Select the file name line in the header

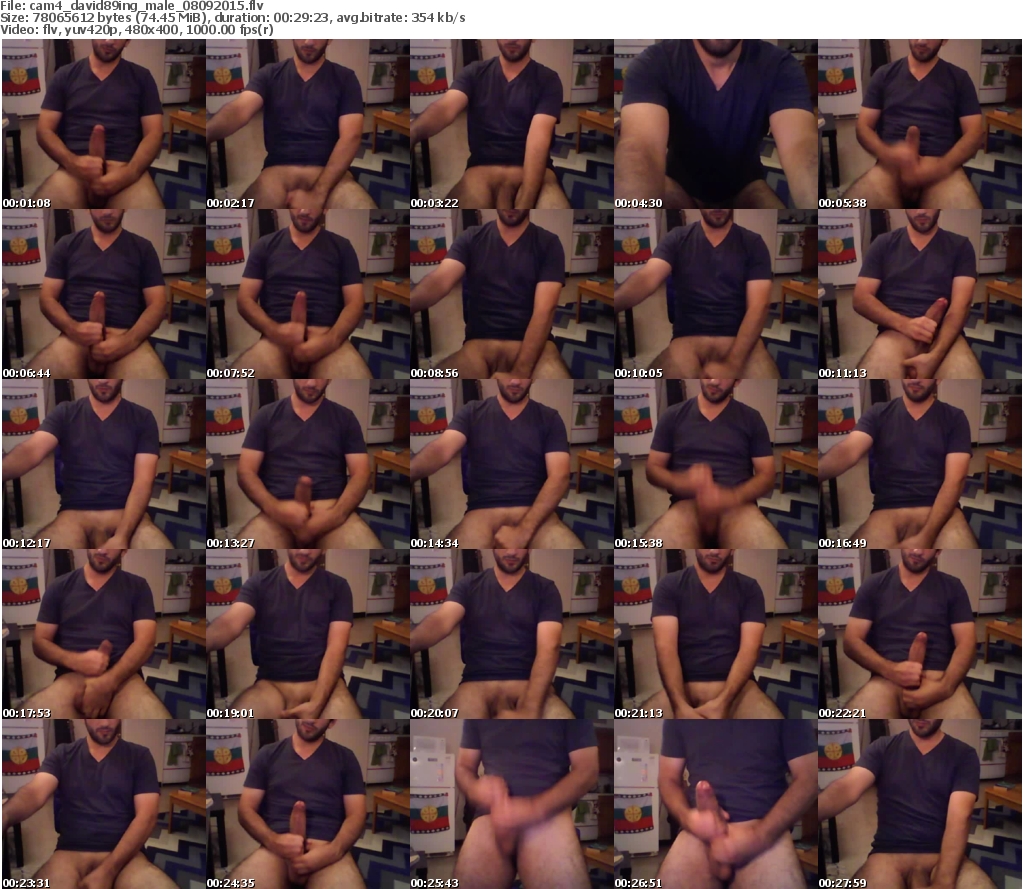(132, 6)
